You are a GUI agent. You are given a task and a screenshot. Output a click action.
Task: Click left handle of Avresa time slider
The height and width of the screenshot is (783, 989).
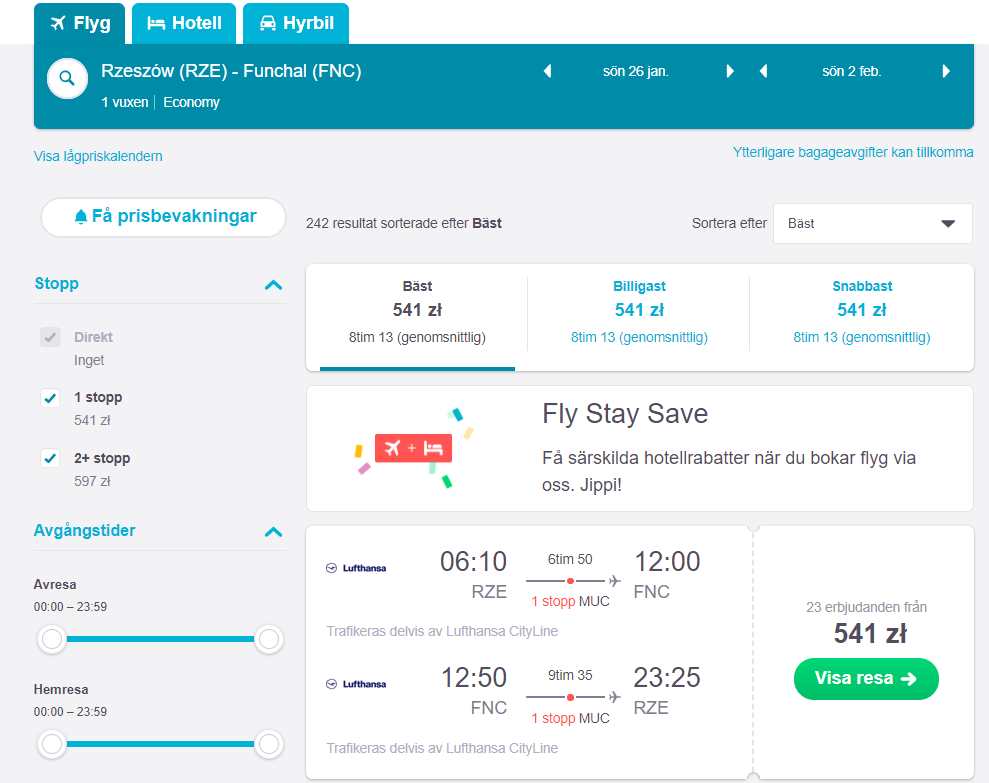52,639
